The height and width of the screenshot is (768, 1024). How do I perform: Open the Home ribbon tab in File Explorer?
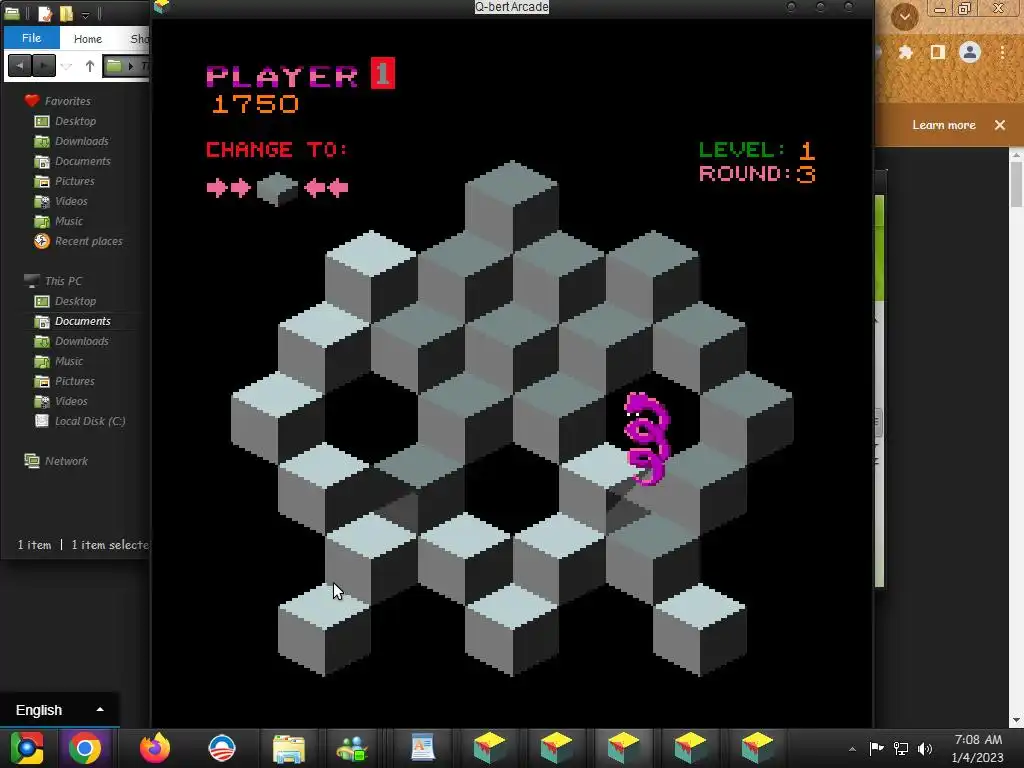(x=88, y=39)
